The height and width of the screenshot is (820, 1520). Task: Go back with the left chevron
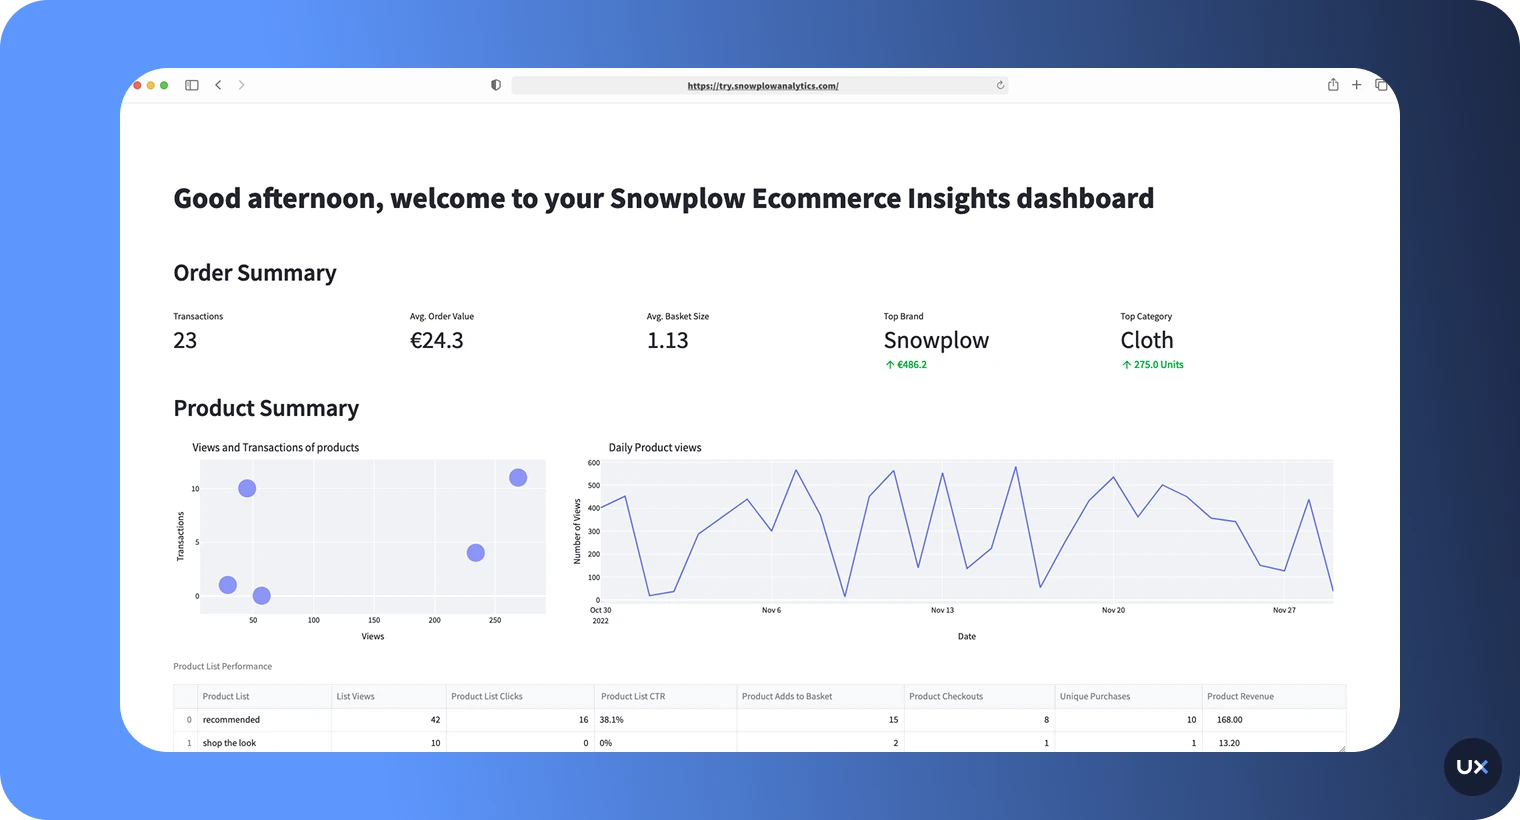(218, 85)
